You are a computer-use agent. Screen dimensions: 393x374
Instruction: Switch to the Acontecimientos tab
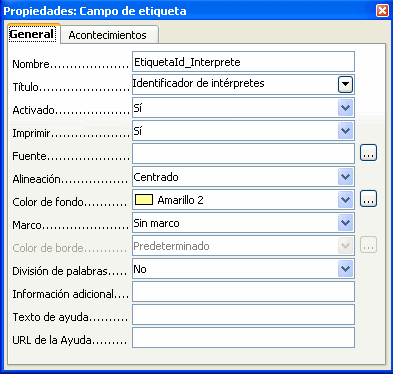click(x=109, y=35)
